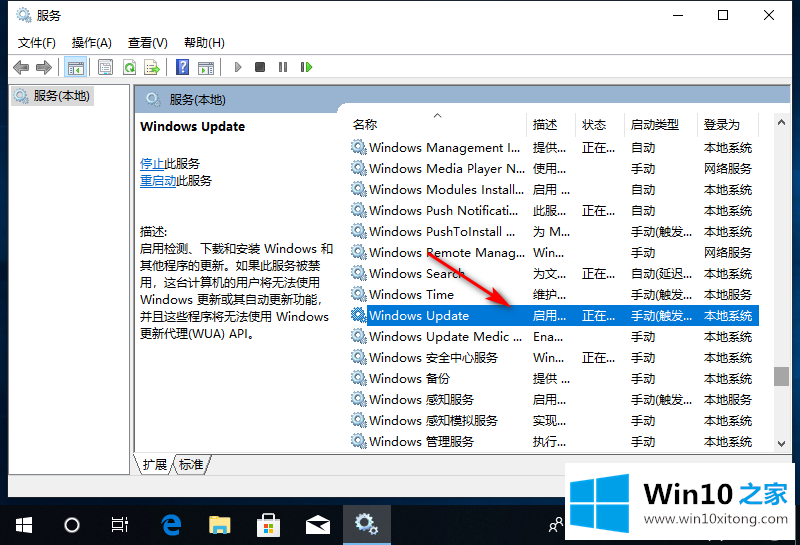Sort by the 名称 column header
Screen dimensions: 800x545
(438, 125)
